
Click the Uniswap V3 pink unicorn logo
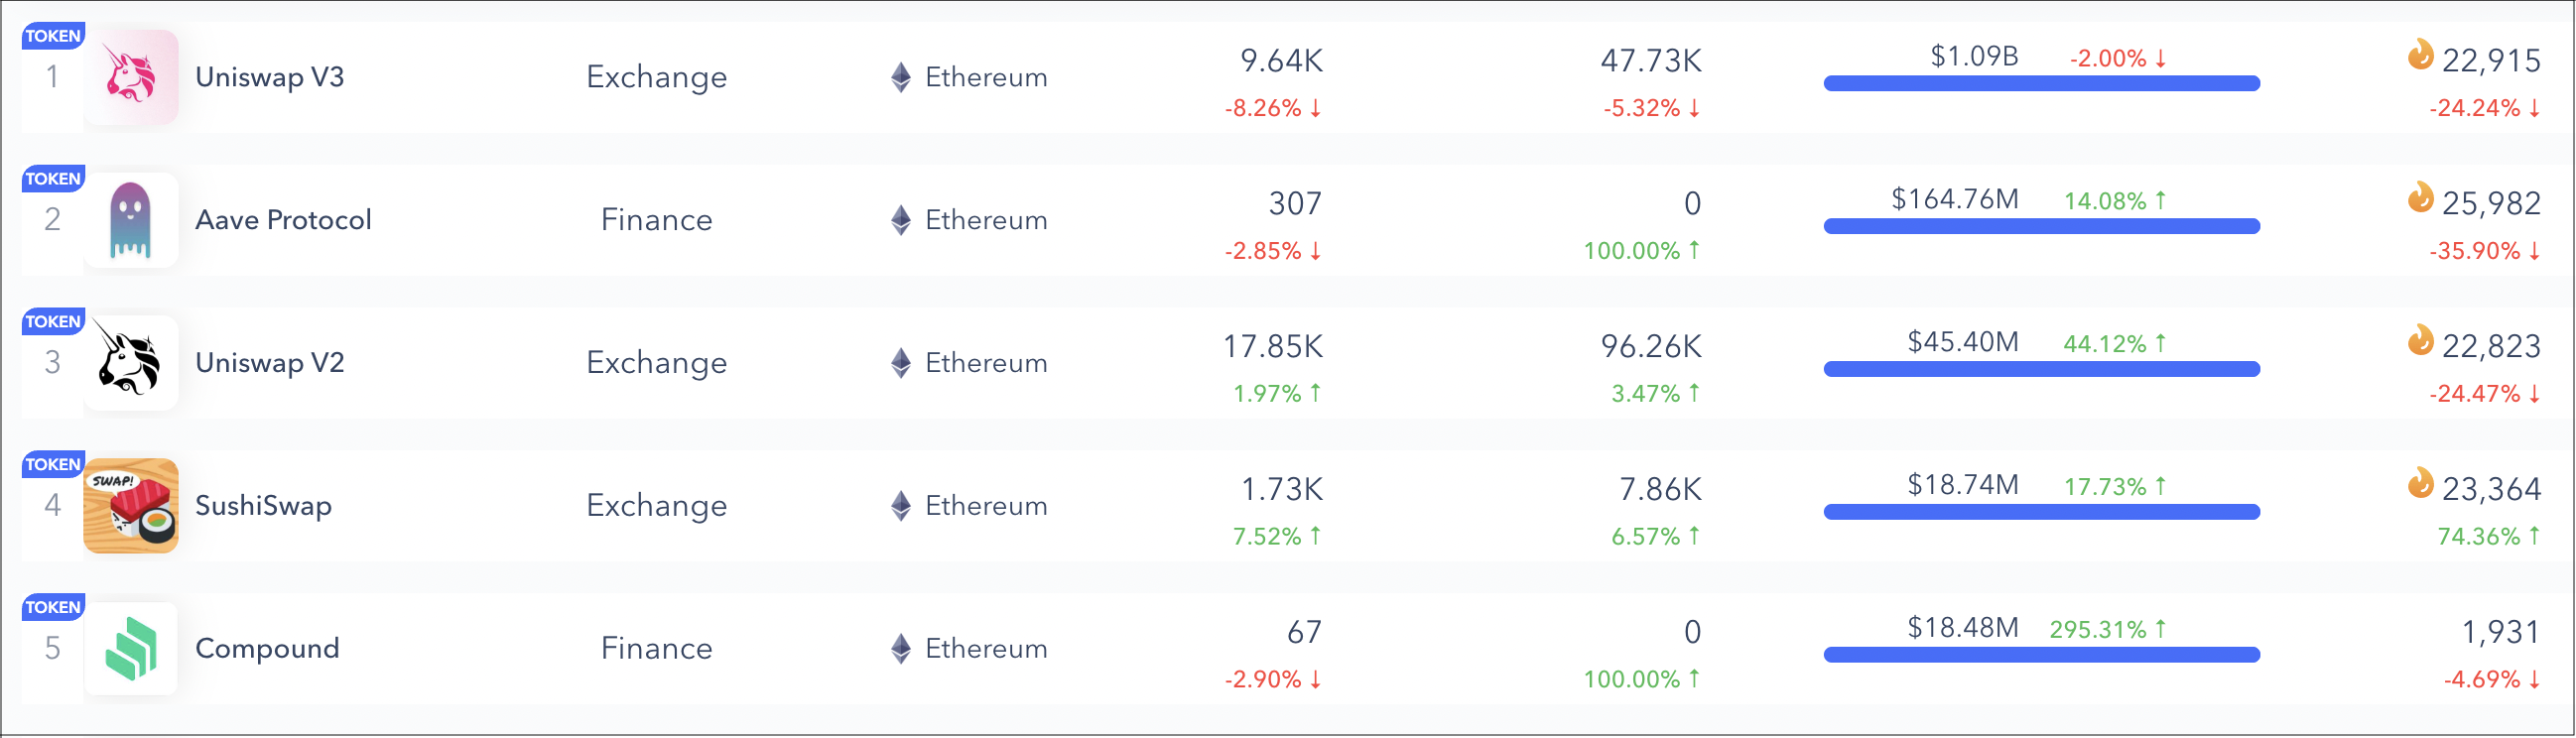tap(131, 77)
